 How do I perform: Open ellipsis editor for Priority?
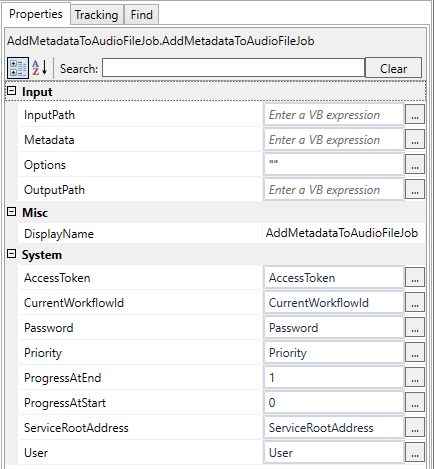[415, 352]
